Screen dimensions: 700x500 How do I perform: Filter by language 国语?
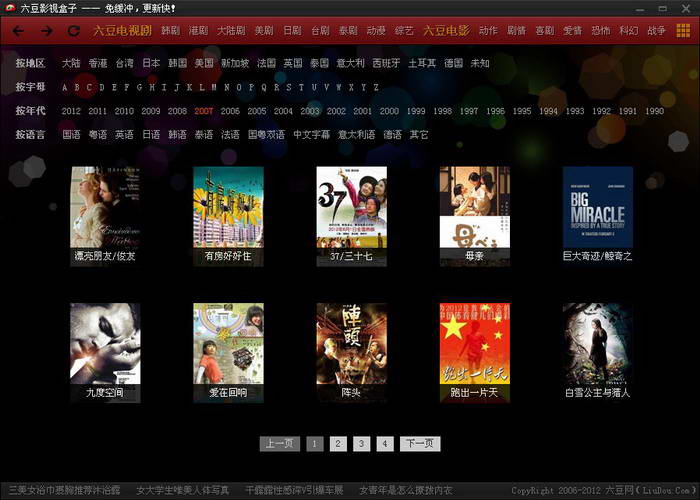click(x=71, y=134)
